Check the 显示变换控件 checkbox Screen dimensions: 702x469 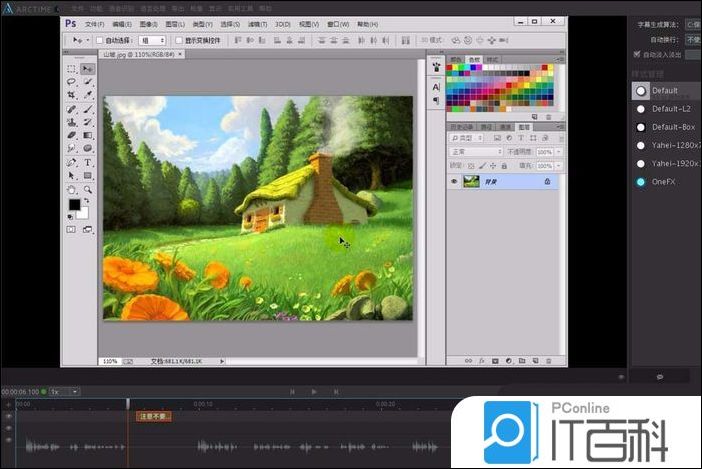pyautogui.click(x=179, y=40)
